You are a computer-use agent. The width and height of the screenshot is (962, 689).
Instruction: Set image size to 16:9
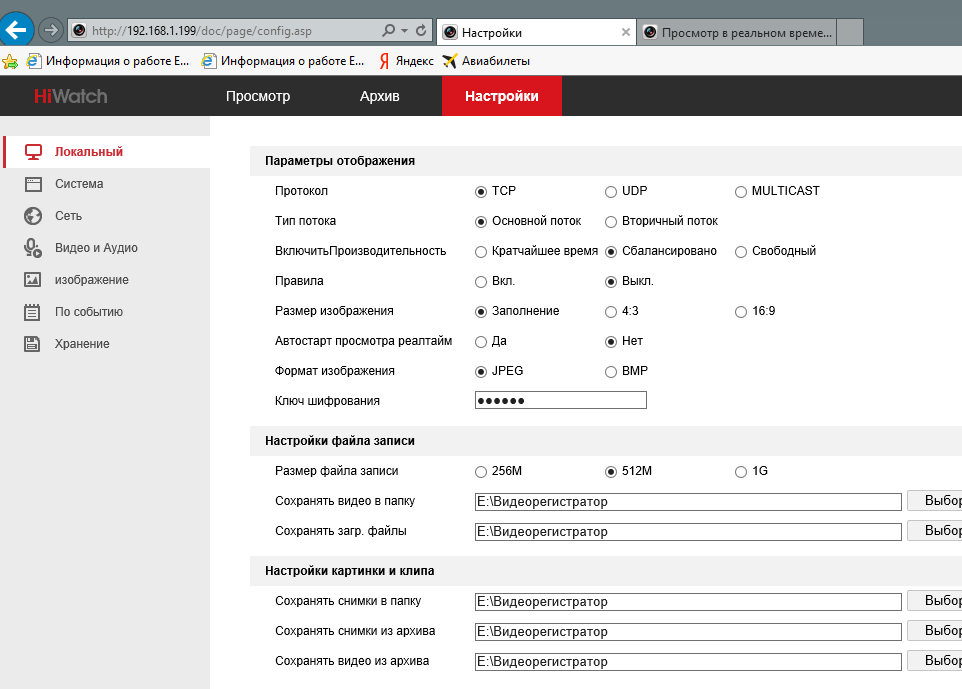[x=741, y=311]
